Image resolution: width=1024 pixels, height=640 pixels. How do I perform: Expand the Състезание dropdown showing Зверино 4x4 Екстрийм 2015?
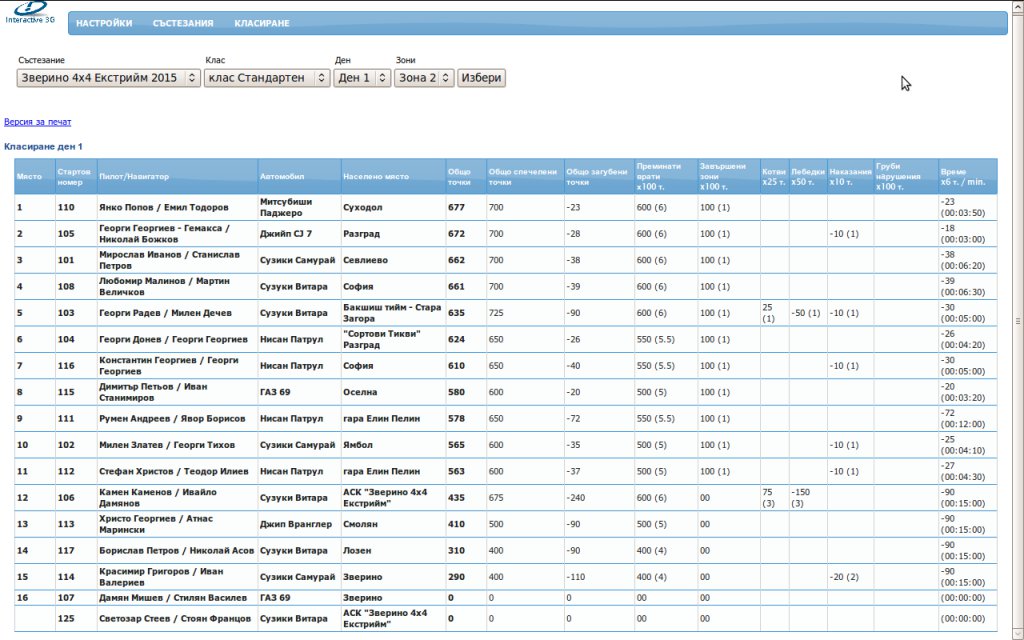pos(108,78)
